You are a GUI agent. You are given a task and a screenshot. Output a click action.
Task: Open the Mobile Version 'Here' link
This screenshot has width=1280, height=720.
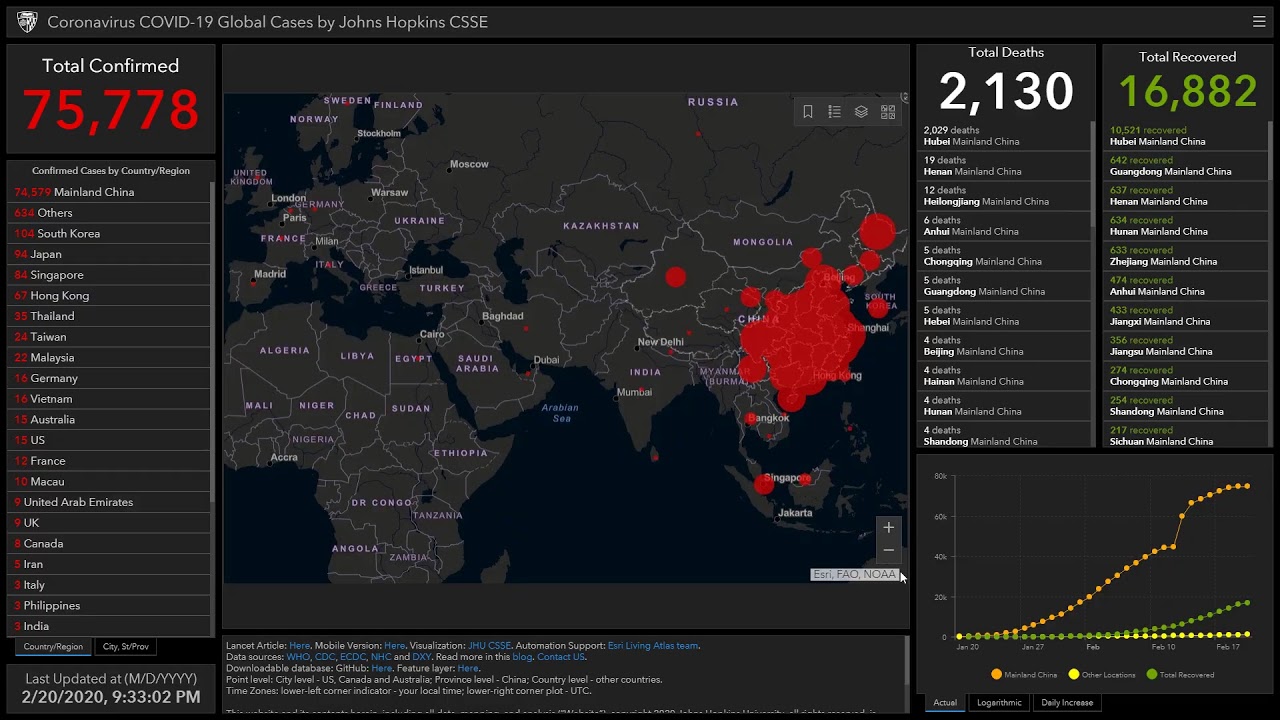(x=395, y=646)
